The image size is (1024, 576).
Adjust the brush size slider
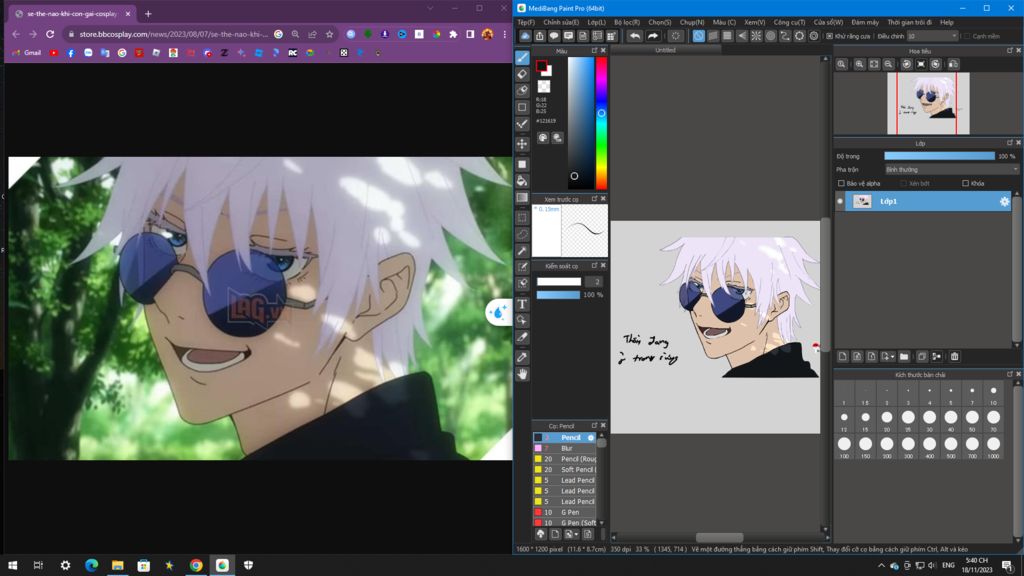coord(559,281)
